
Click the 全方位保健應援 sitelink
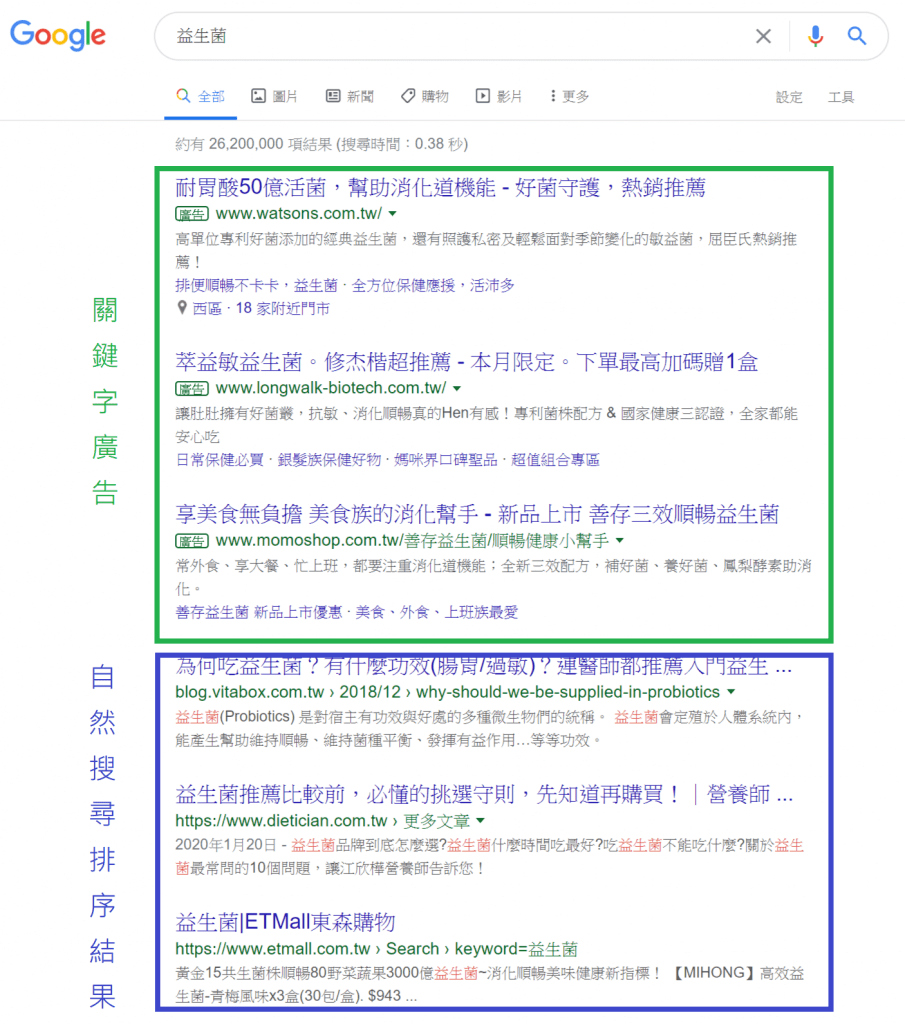point(404,285)
